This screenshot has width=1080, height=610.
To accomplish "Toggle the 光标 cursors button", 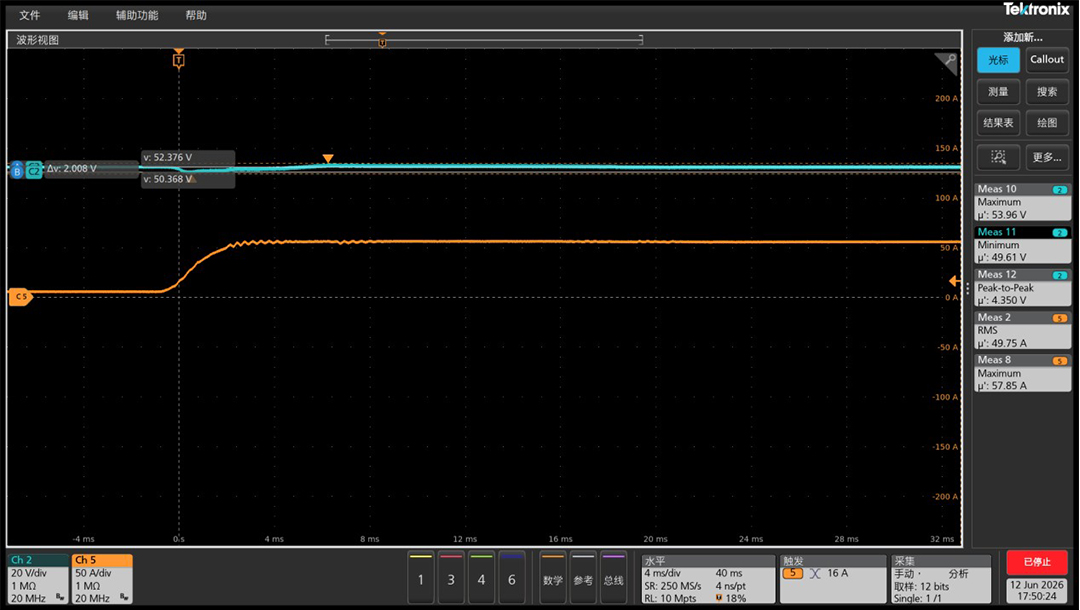I will (998, 60).
